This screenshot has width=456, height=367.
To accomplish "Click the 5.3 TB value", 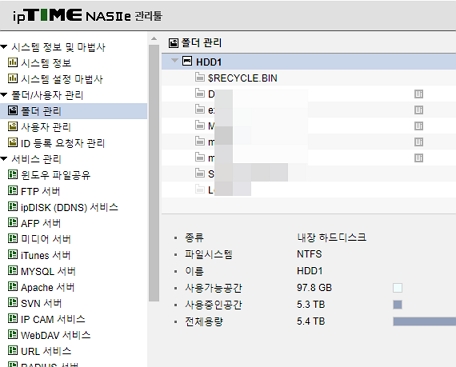I will pos(311,304).
